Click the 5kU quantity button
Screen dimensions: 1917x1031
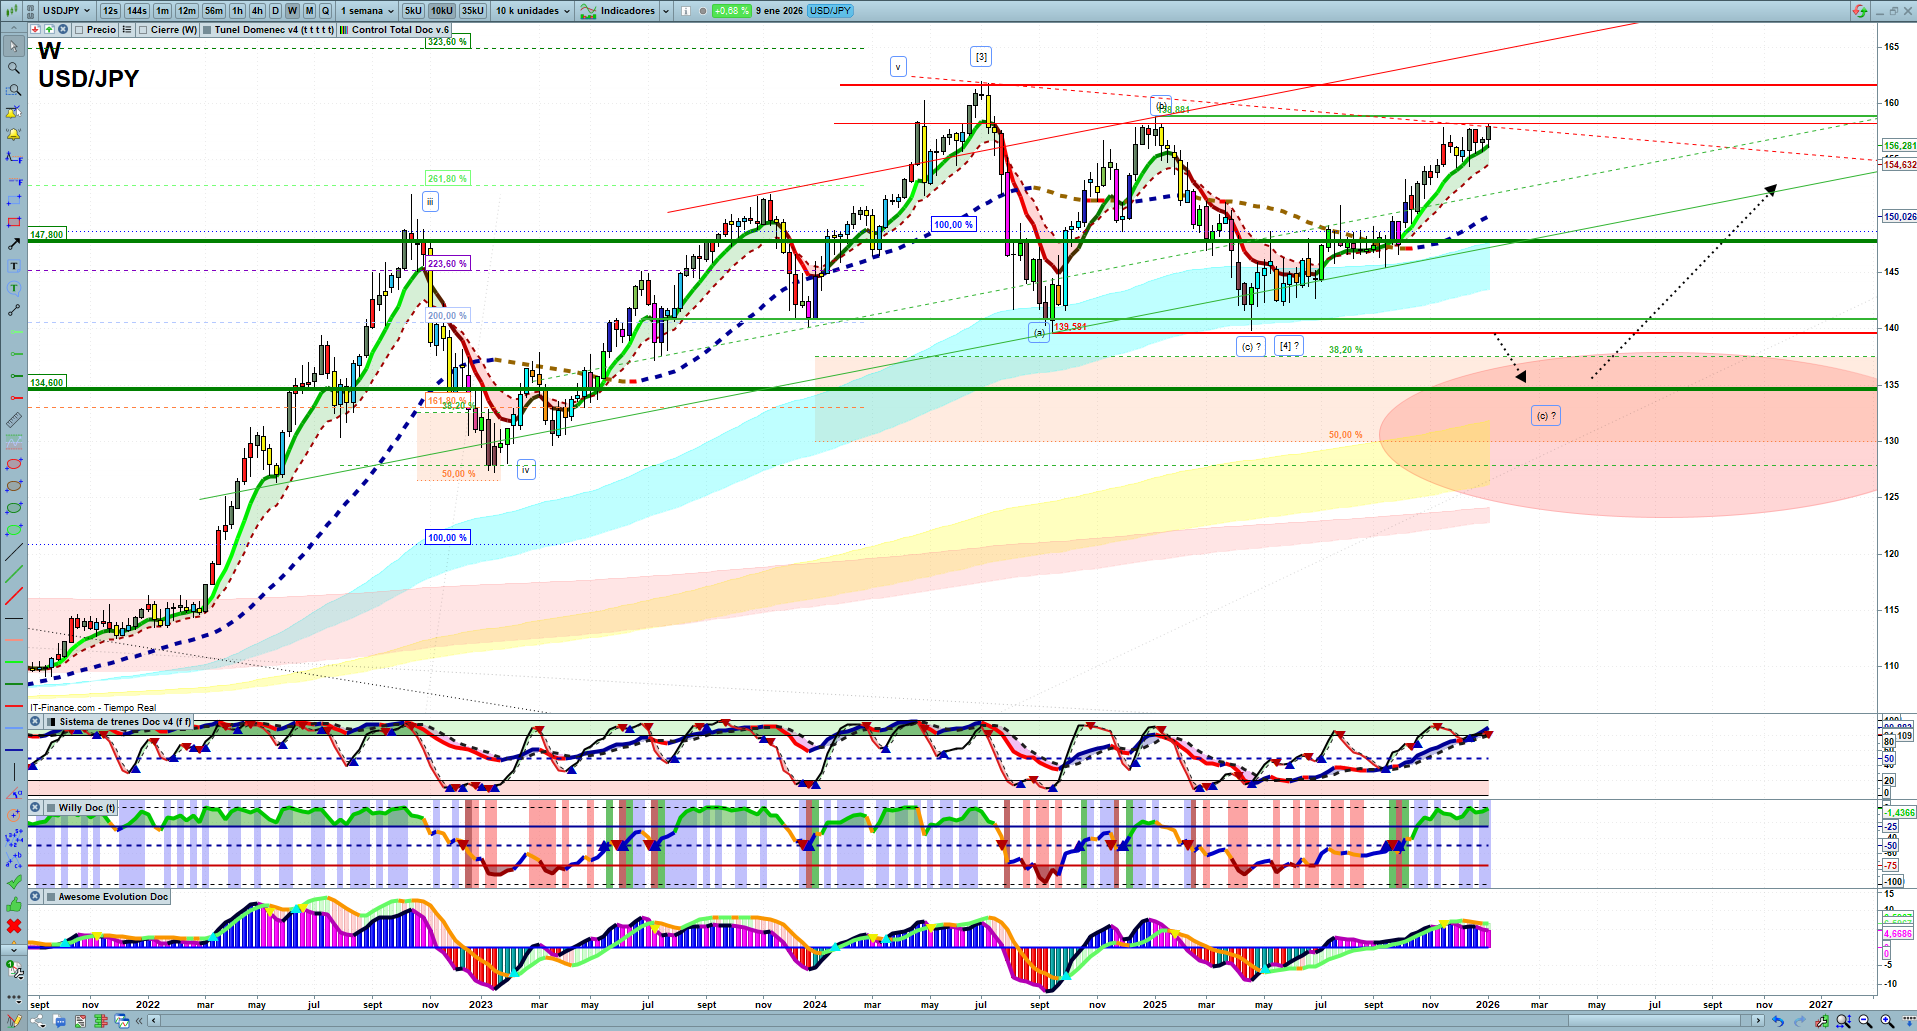point(413,11)
